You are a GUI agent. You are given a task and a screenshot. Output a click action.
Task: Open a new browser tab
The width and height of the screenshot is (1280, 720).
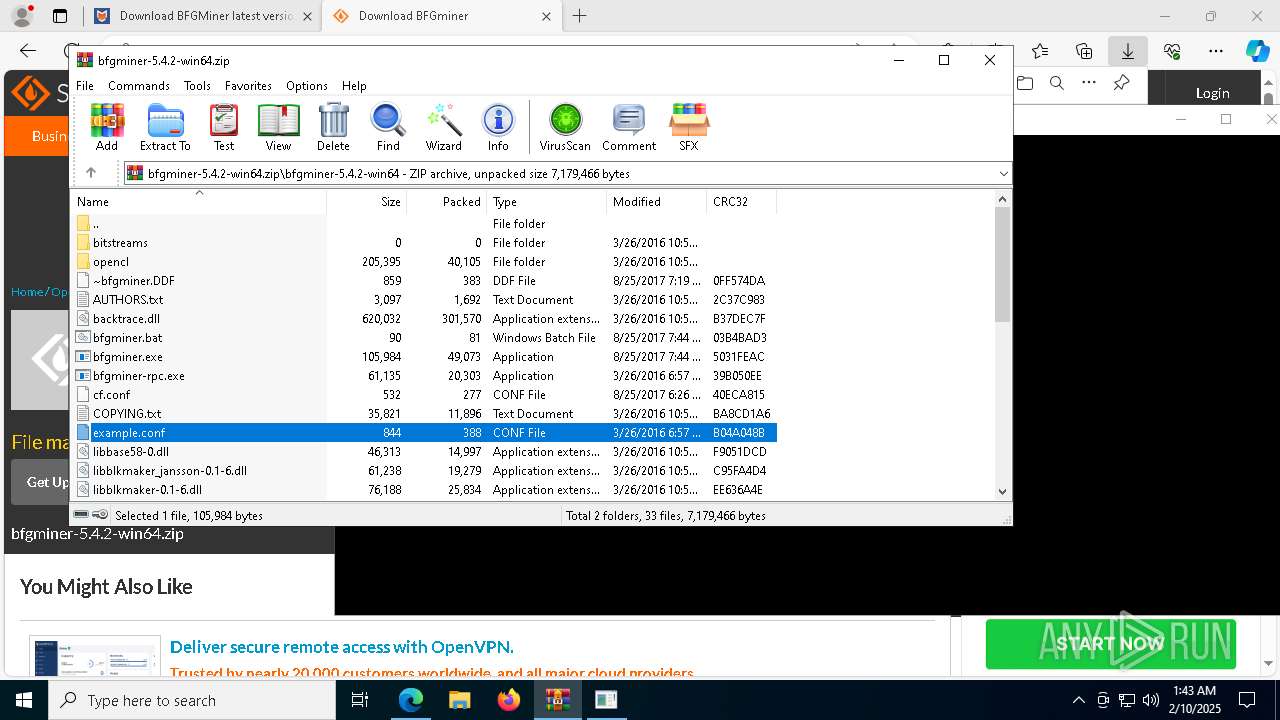click(579, 16)
